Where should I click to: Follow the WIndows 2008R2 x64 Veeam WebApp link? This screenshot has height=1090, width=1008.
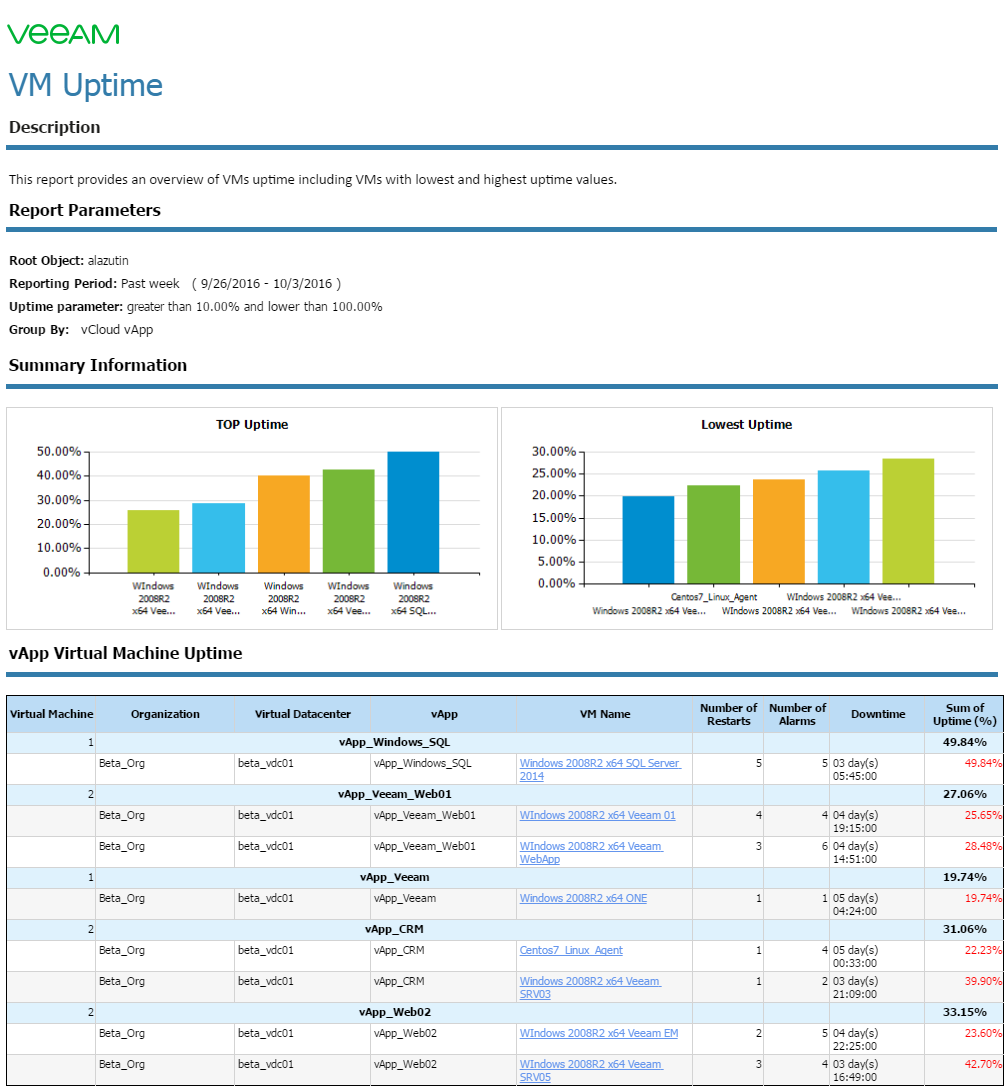click(x=591, y=852)
